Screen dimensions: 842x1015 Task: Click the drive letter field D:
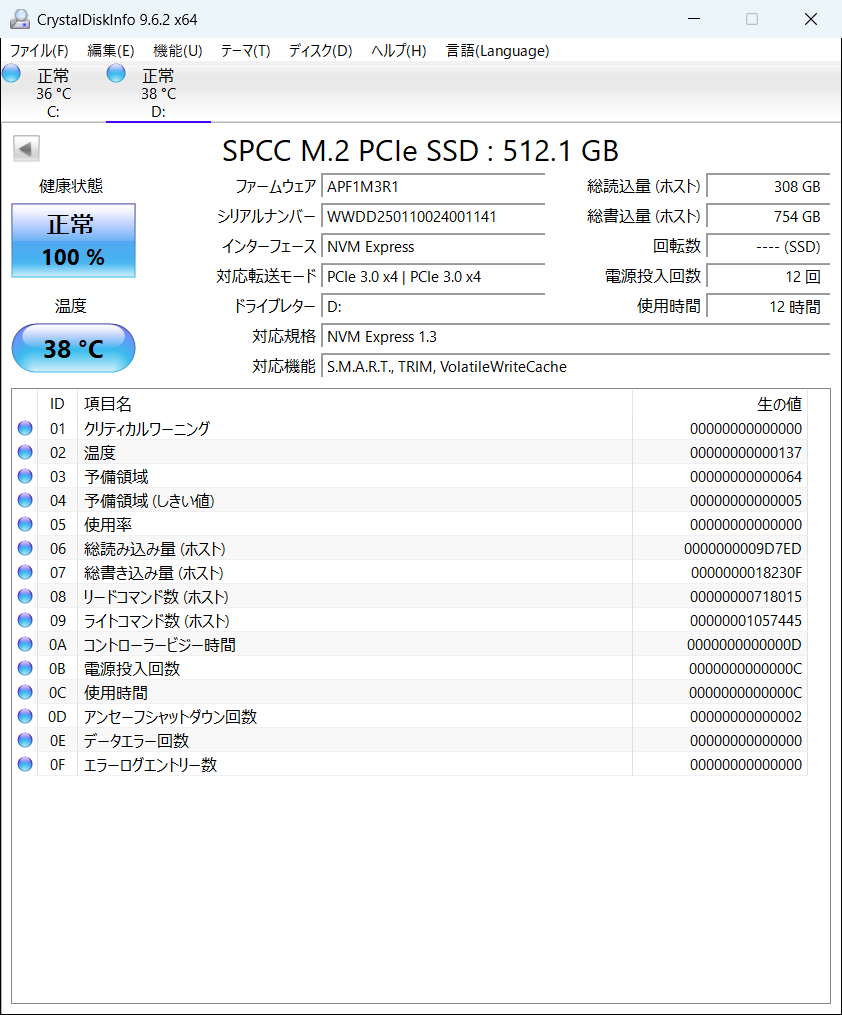pyautogui.click(x=433, y=306)
